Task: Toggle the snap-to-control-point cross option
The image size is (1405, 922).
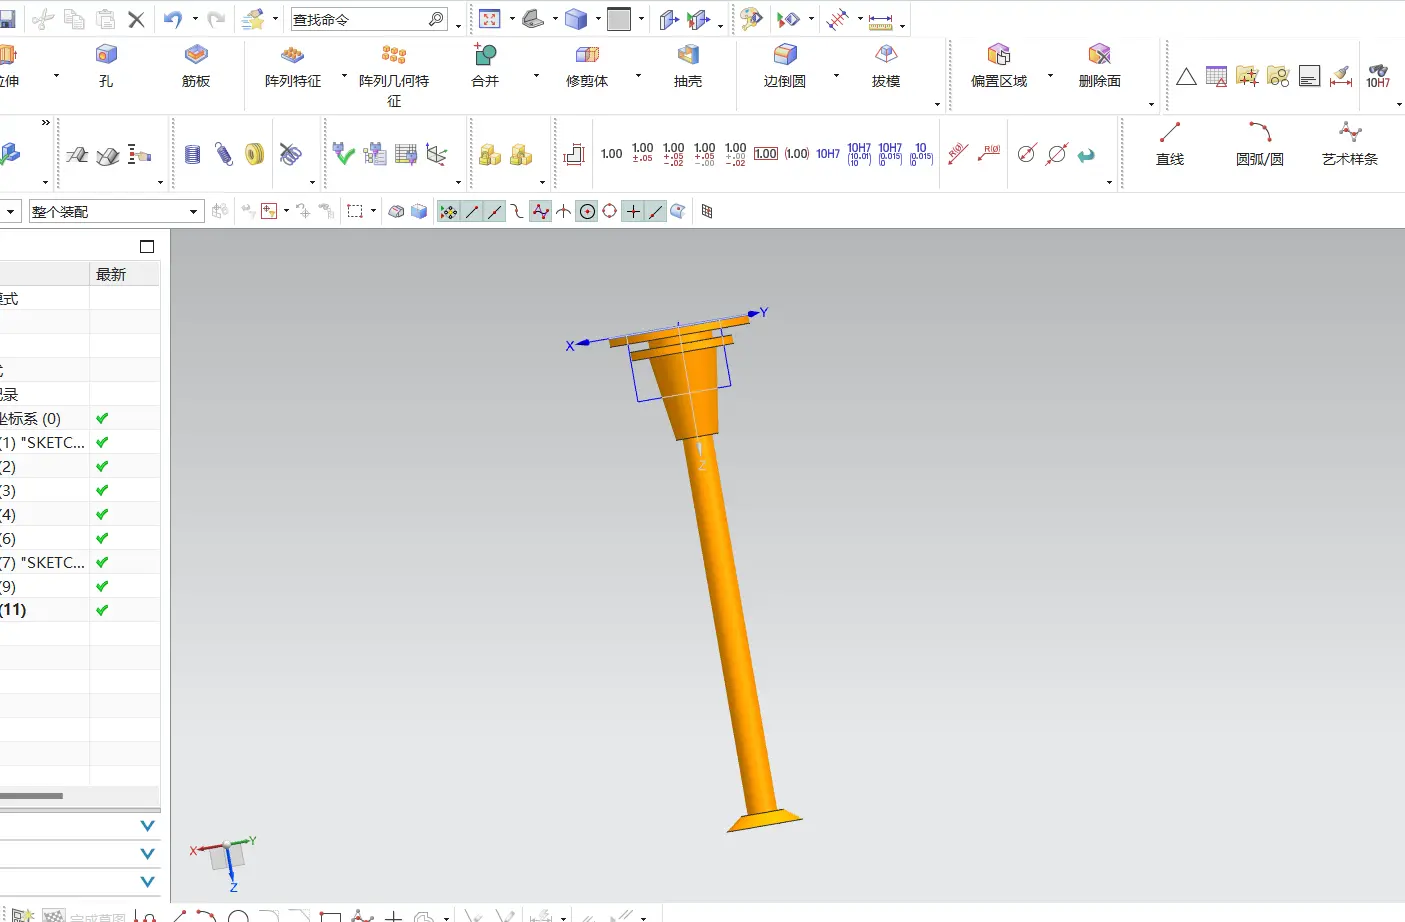Action: [633, 211]
